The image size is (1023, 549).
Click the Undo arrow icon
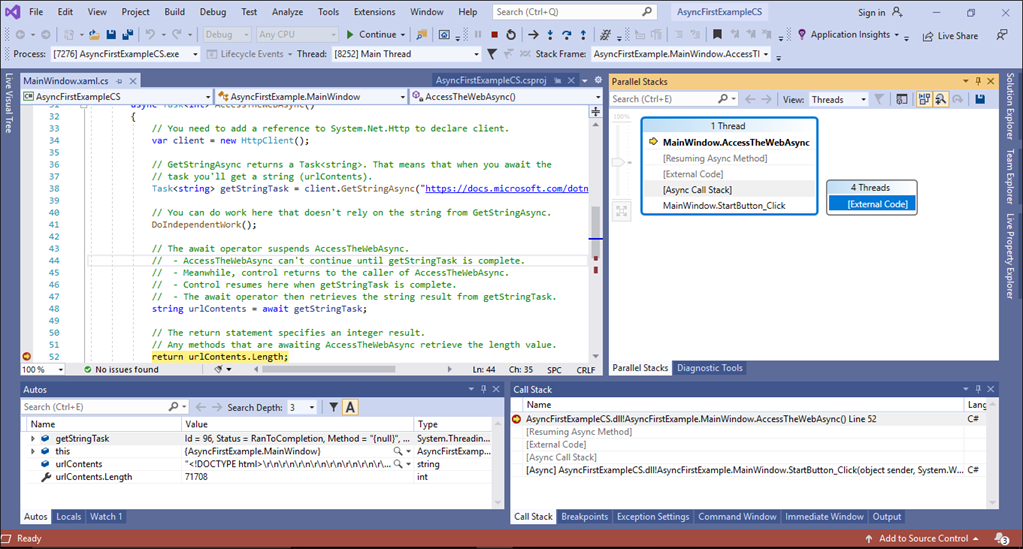pos(150,35)
